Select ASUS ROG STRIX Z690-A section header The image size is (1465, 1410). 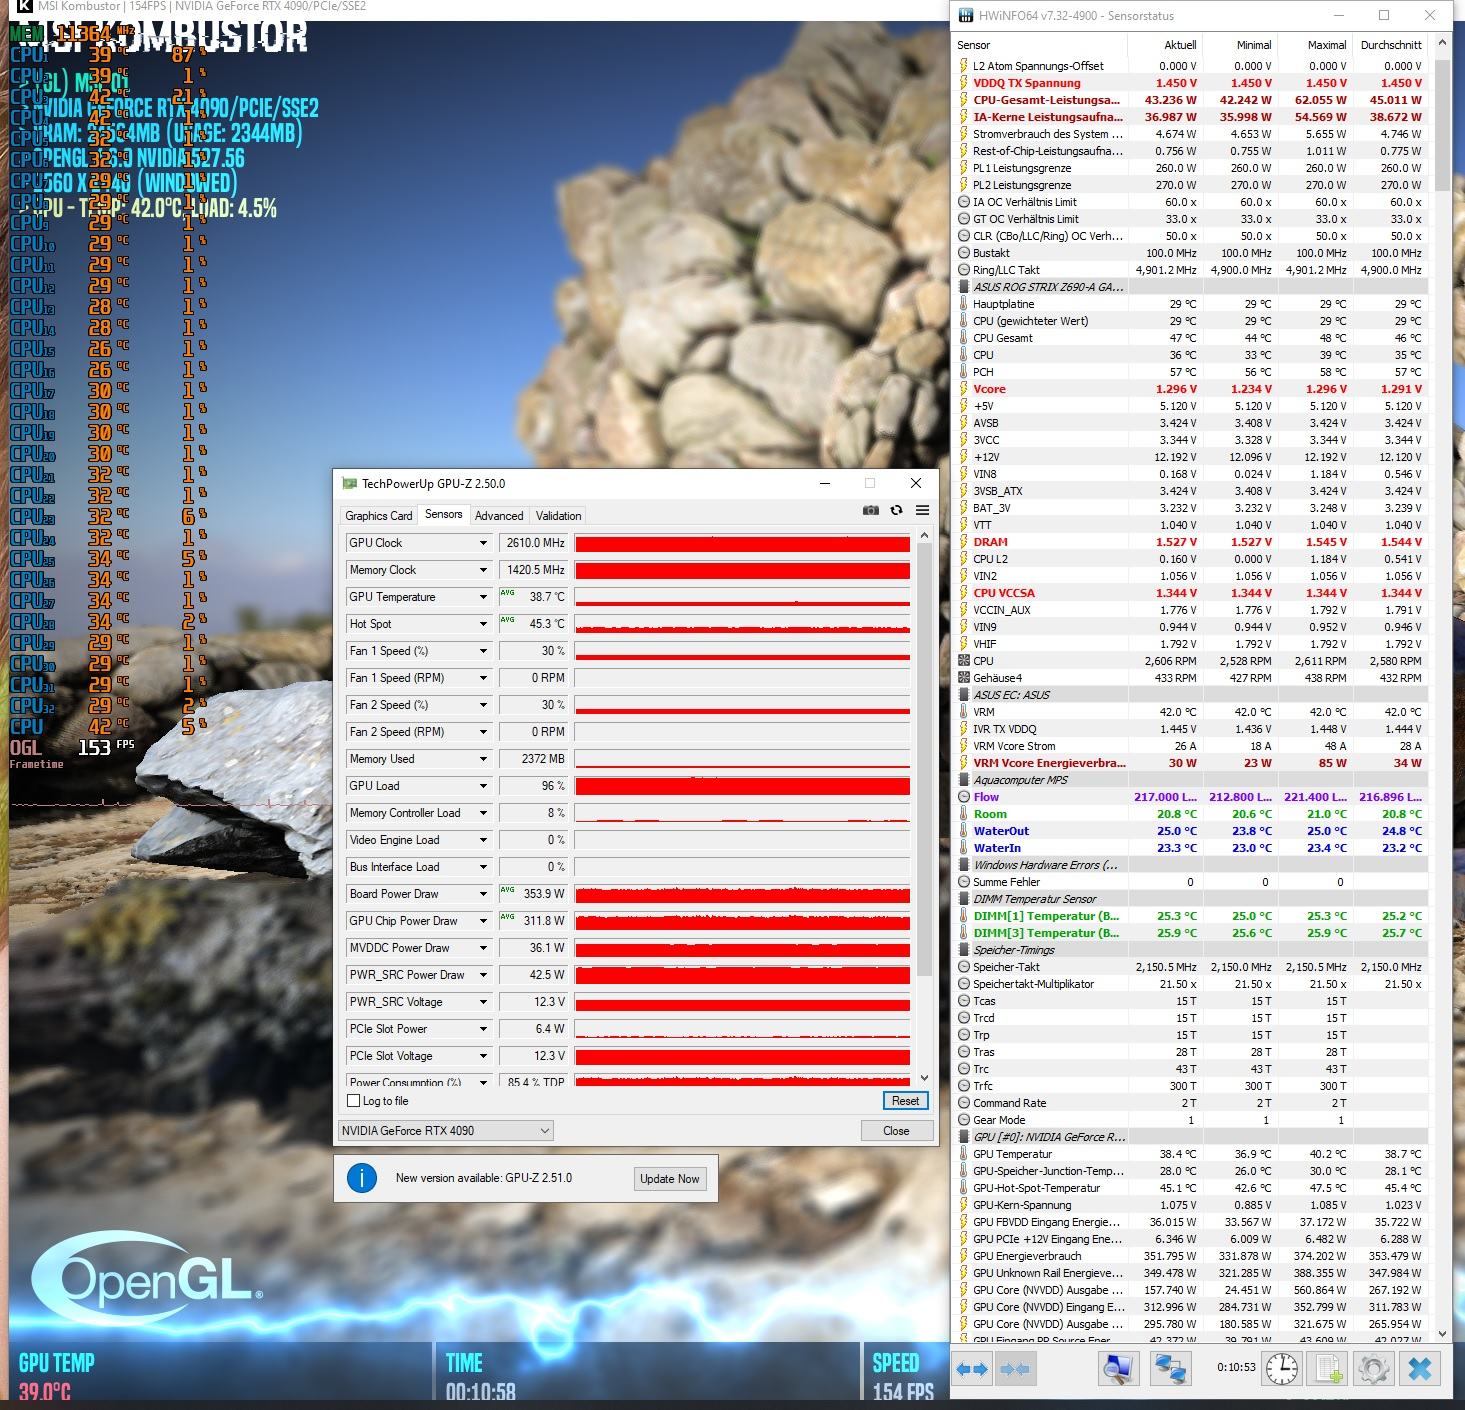tap(1191, 287)
